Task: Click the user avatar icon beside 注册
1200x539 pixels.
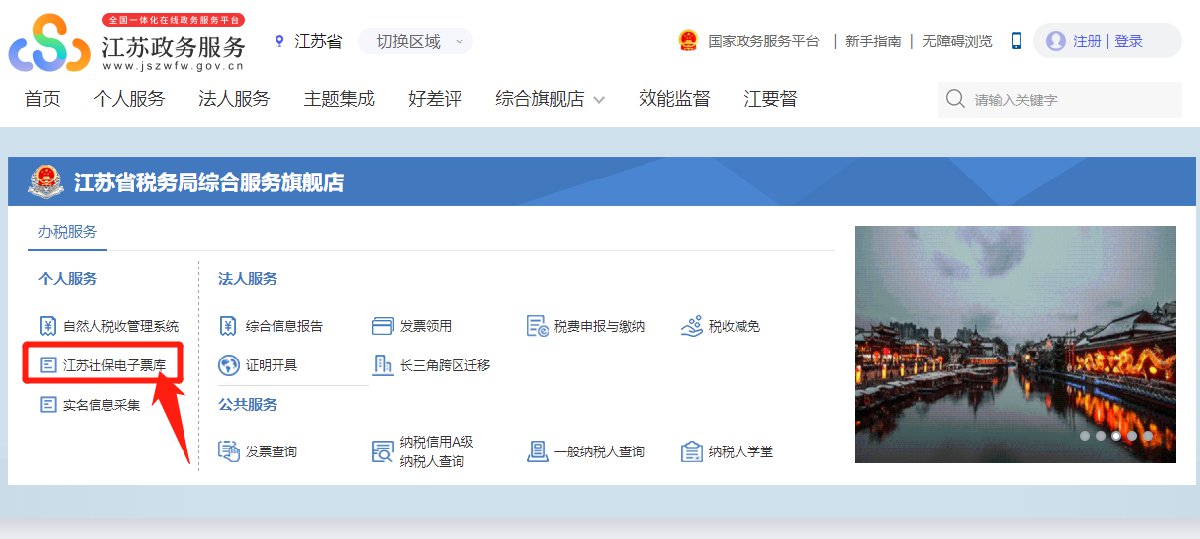Action: tap(1055, 41)
